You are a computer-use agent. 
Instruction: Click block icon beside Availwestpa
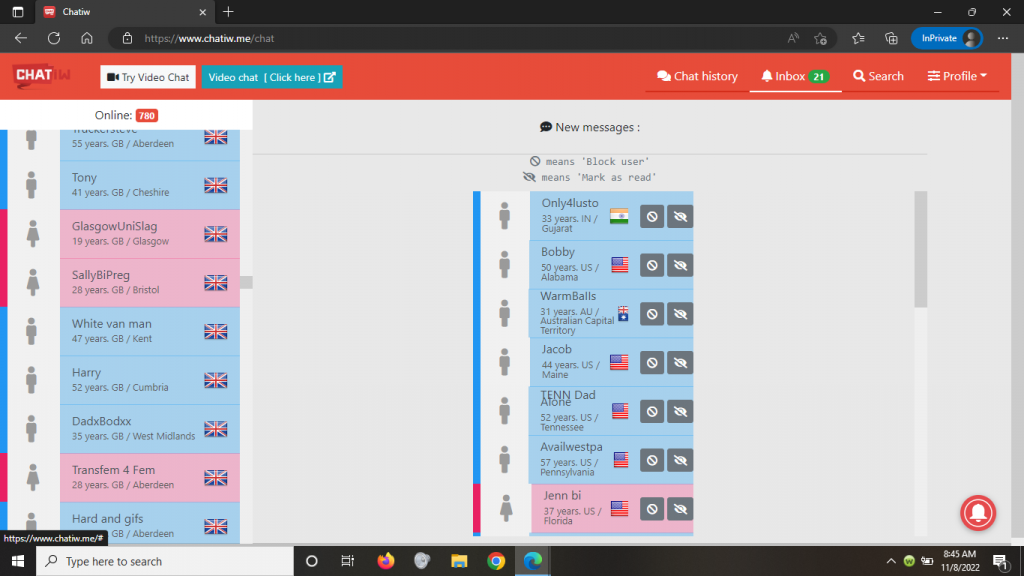pos(652,460)
